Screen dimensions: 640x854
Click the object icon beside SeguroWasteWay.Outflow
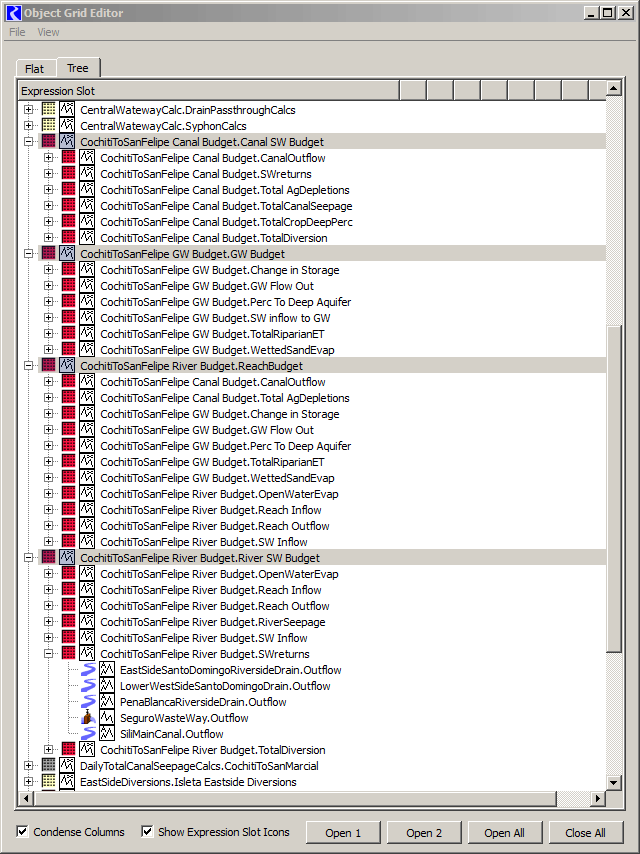pos(88,718)
